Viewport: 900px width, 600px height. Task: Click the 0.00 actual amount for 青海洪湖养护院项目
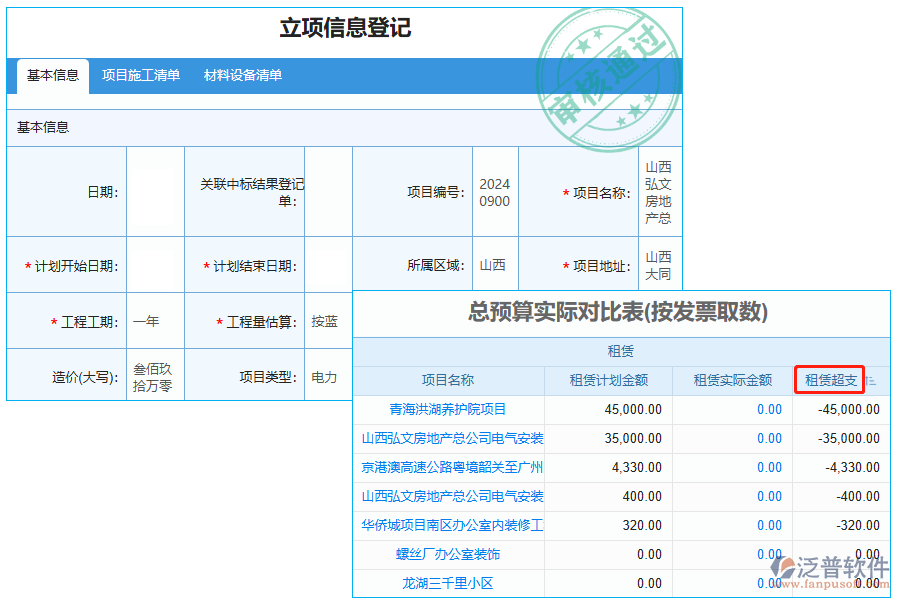coord(768,409)
